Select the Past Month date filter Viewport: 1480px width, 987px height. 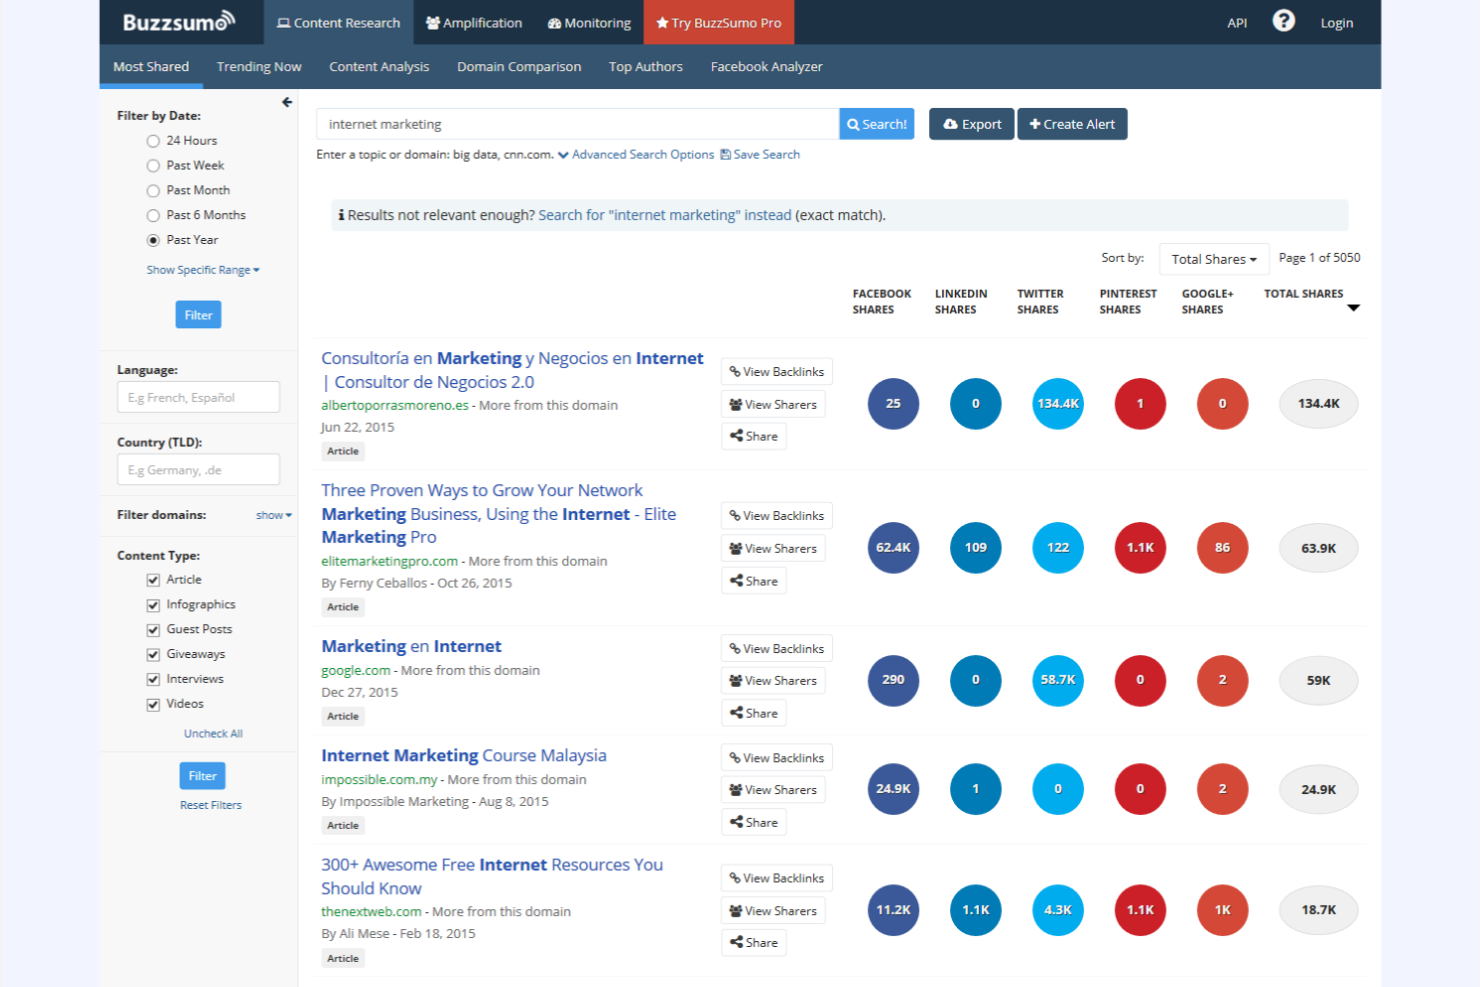tap(153, 190)
